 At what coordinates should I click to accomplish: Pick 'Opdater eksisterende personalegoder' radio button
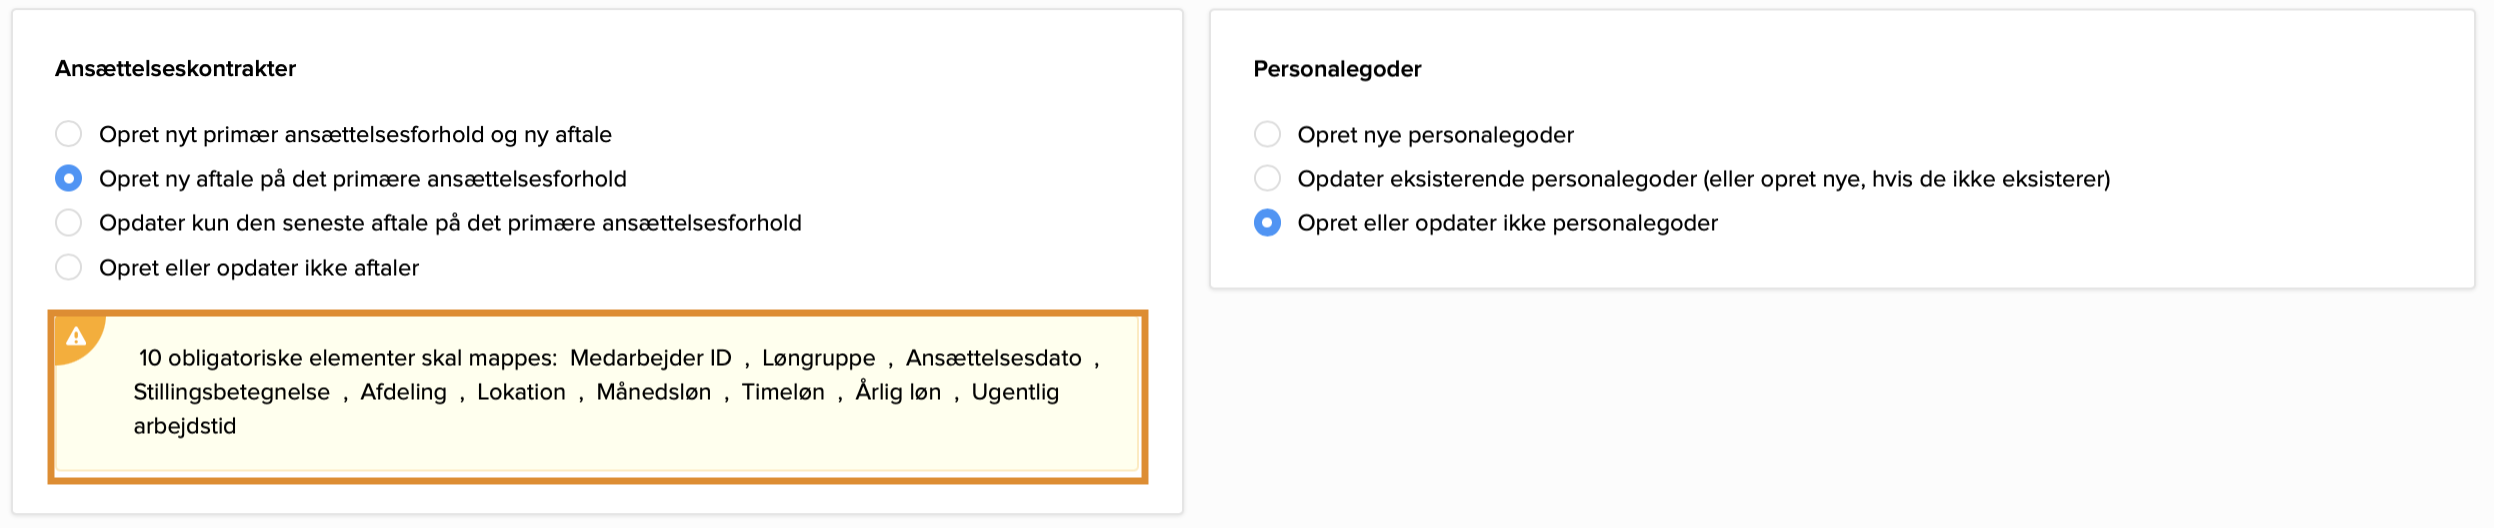tap(1267, 179)
